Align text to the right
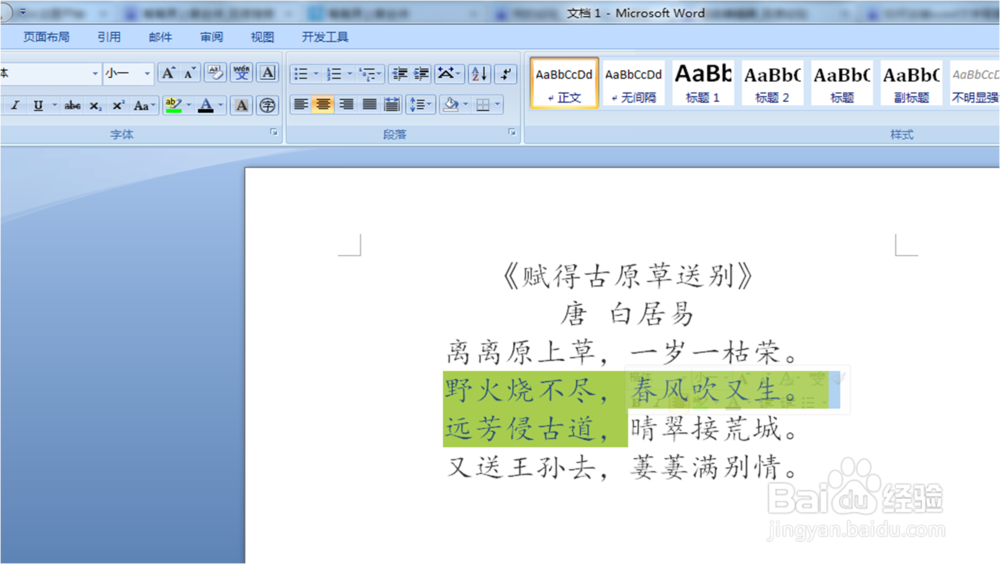1000x564 pixels. point(346,104)
